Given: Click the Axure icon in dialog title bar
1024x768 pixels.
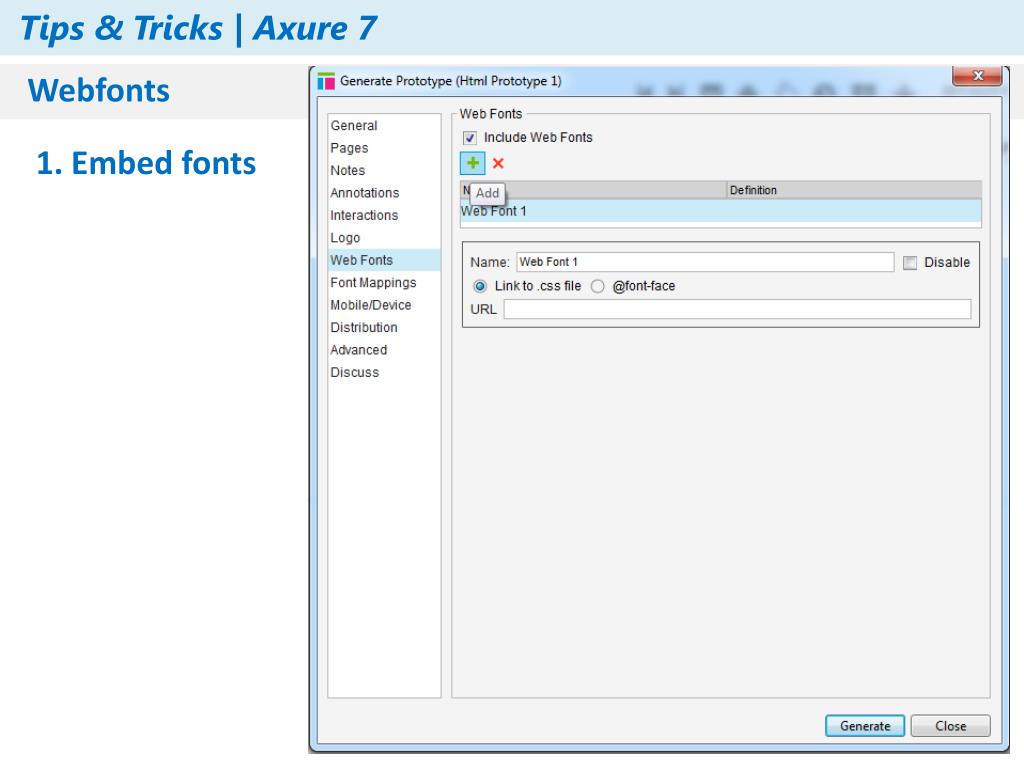Looking at the screenshot, I should click(x=326, y=81).
